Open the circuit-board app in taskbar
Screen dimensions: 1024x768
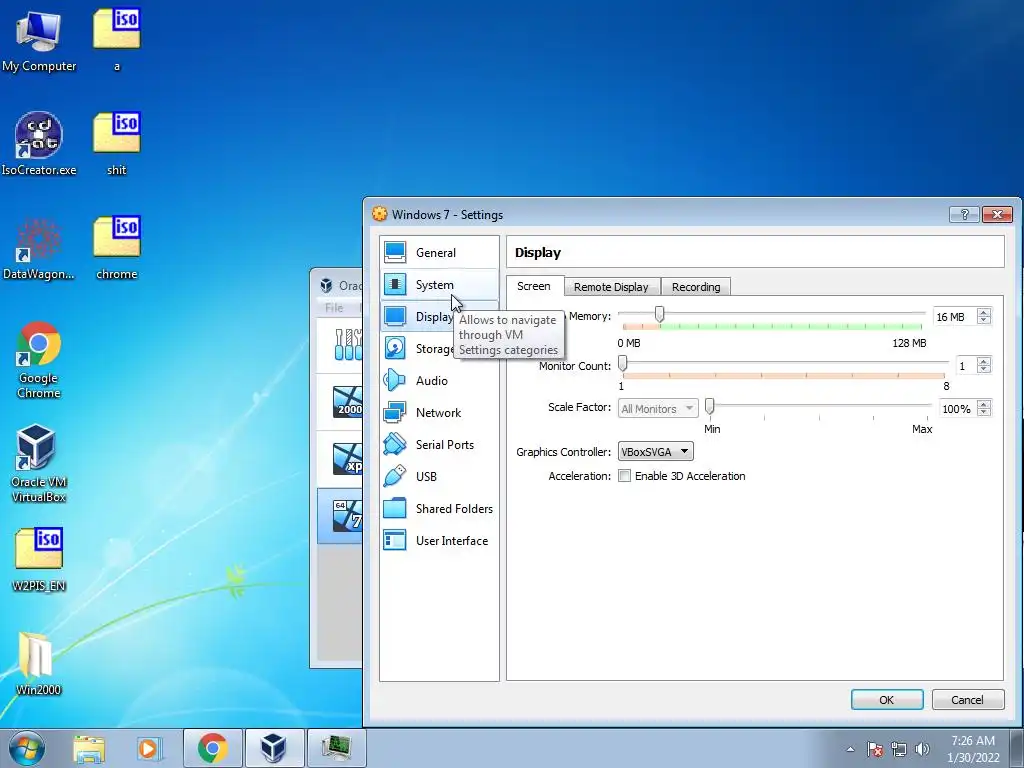(x=336, y=748)
